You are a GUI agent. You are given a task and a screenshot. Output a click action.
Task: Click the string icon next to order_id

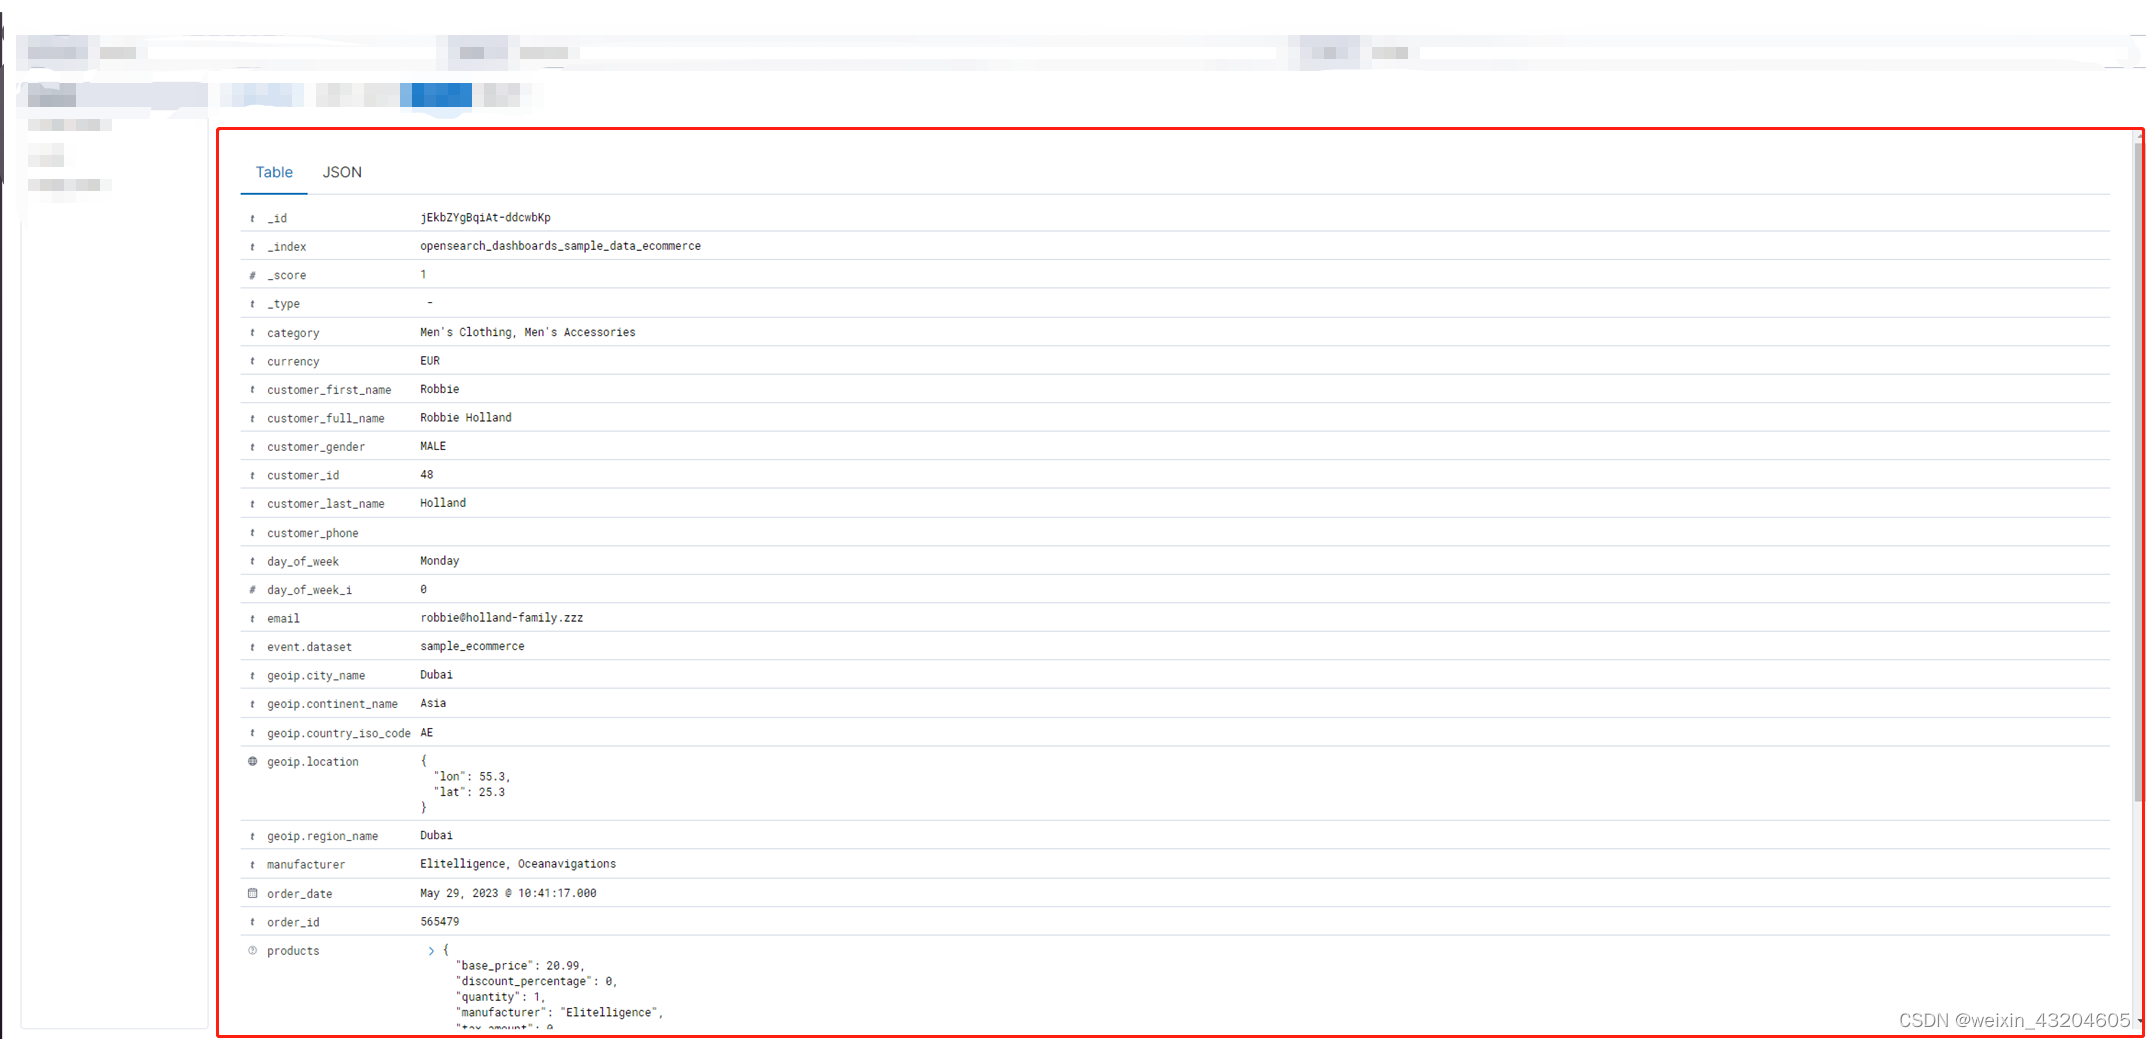pyautogui.click(x=252, y=922)
